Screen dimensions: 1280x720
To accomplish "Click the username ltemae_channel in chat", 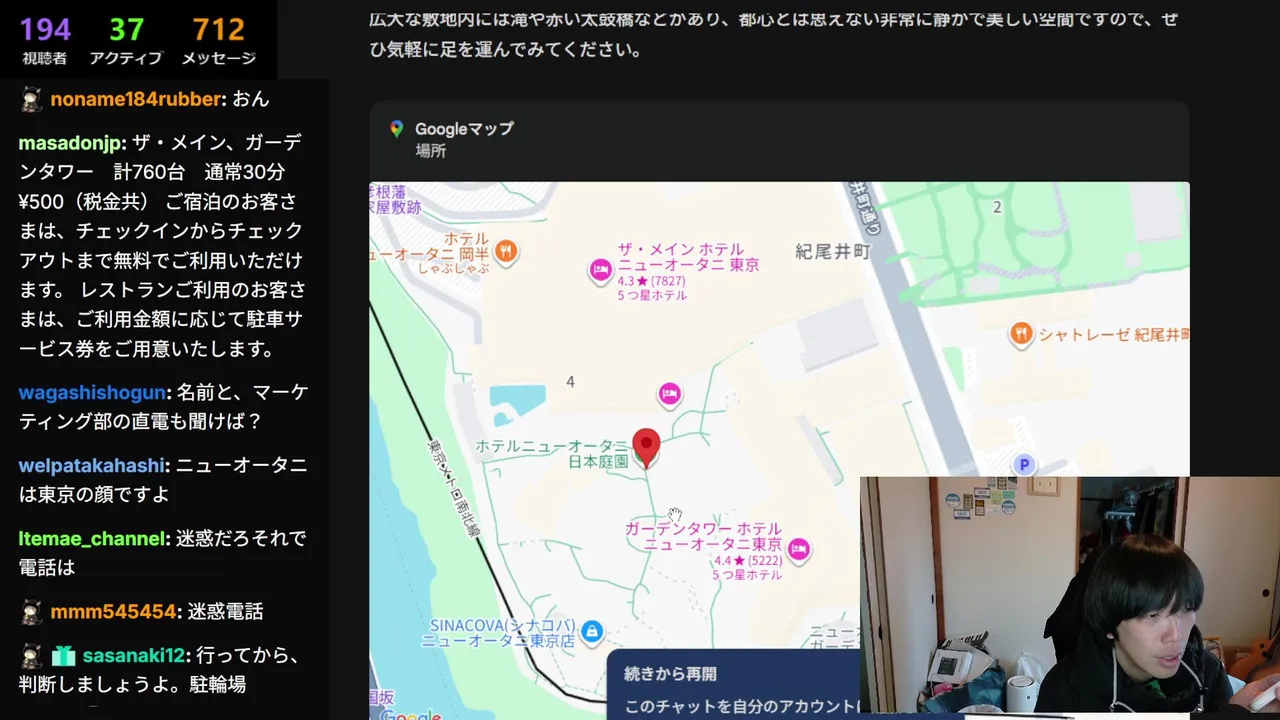I will (92, 539).
